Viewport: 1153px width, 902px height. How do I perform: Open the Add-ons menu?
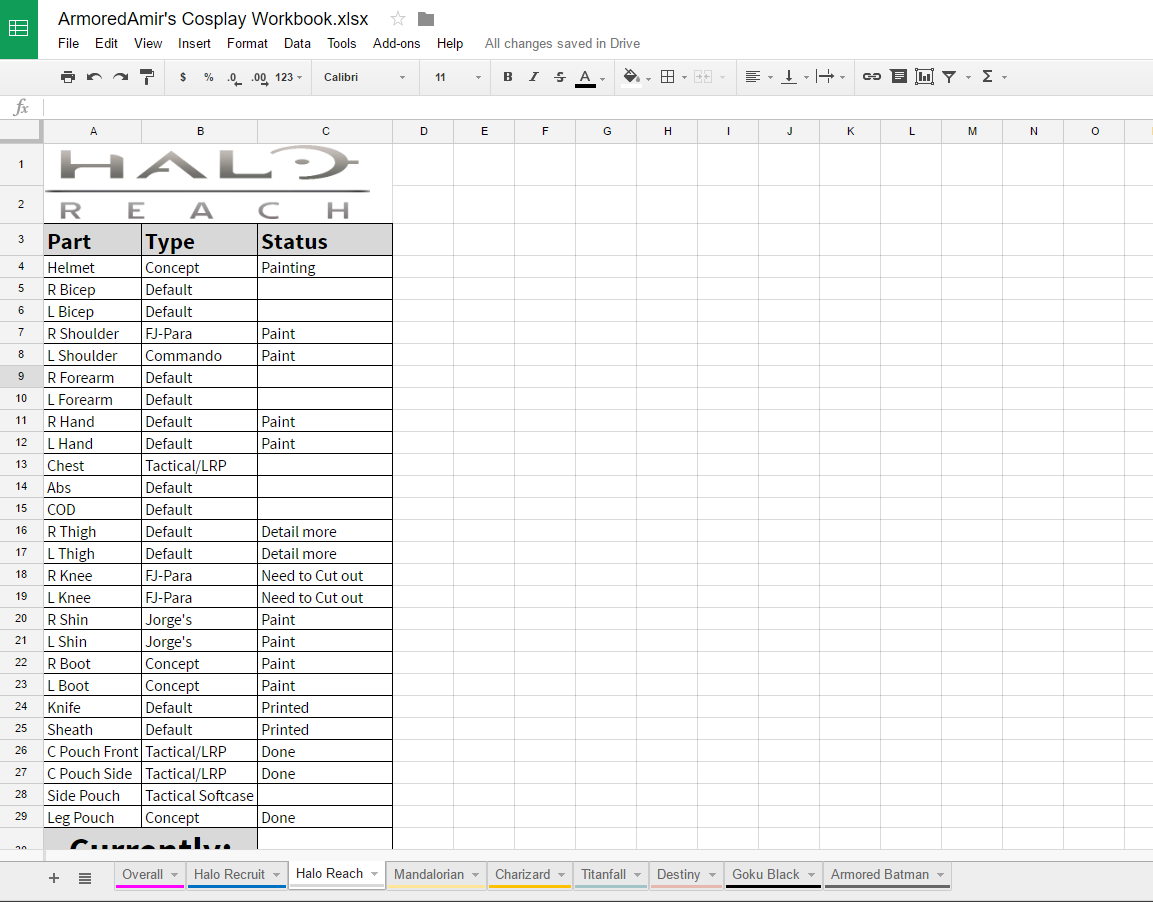coord(396,43)
